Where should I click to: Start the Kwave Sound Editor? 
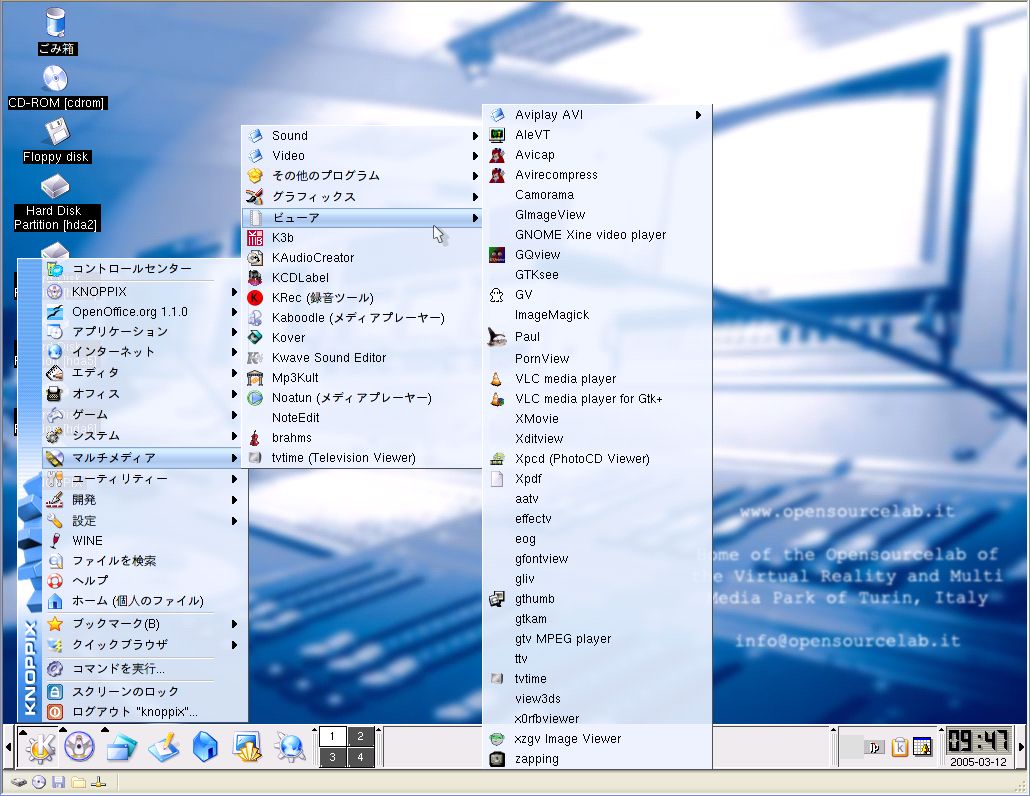coord(361,357)
